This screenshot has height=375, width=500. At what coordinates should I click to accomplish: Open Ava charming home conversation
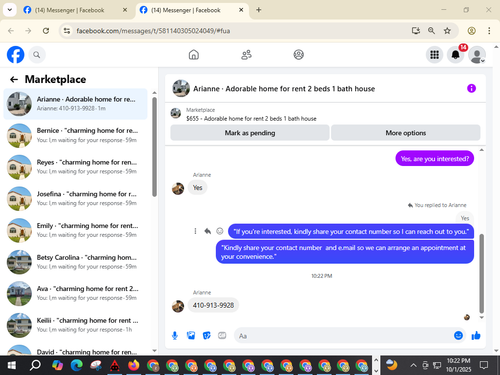pyautogui.click(x=75, y=294)
